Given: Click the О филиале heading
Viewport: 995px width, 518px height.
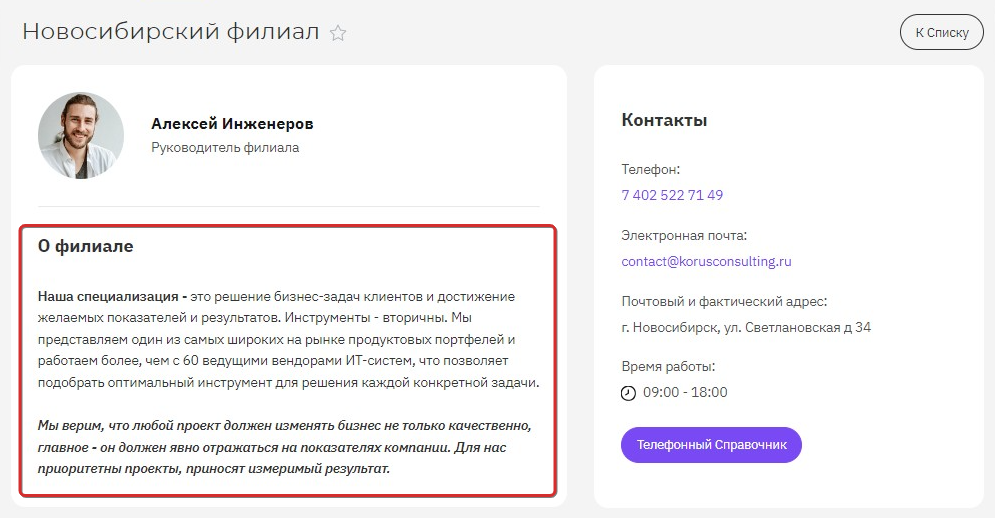Looking at the screenshot, I should tap(86, 246).
